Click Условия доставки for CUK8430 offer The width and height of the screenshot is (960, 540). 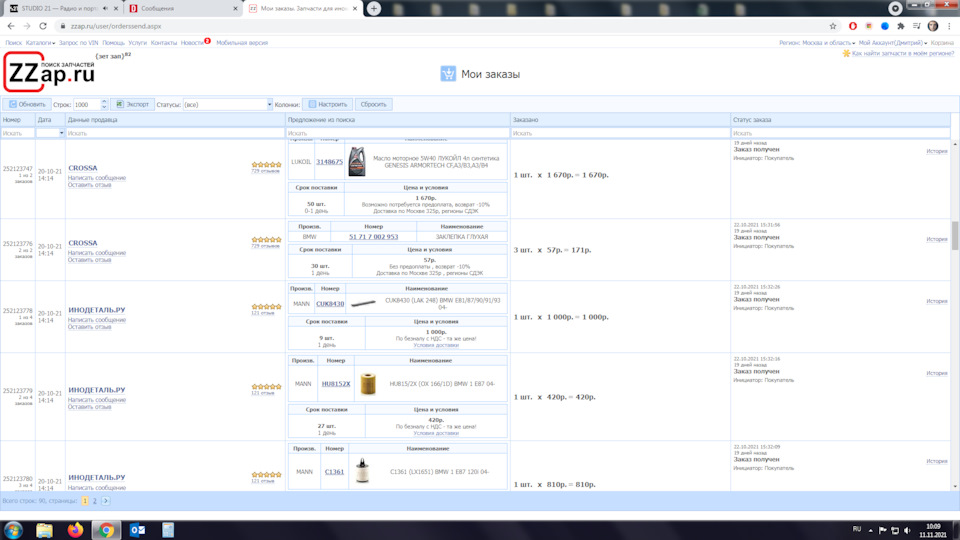coord(436,345)
